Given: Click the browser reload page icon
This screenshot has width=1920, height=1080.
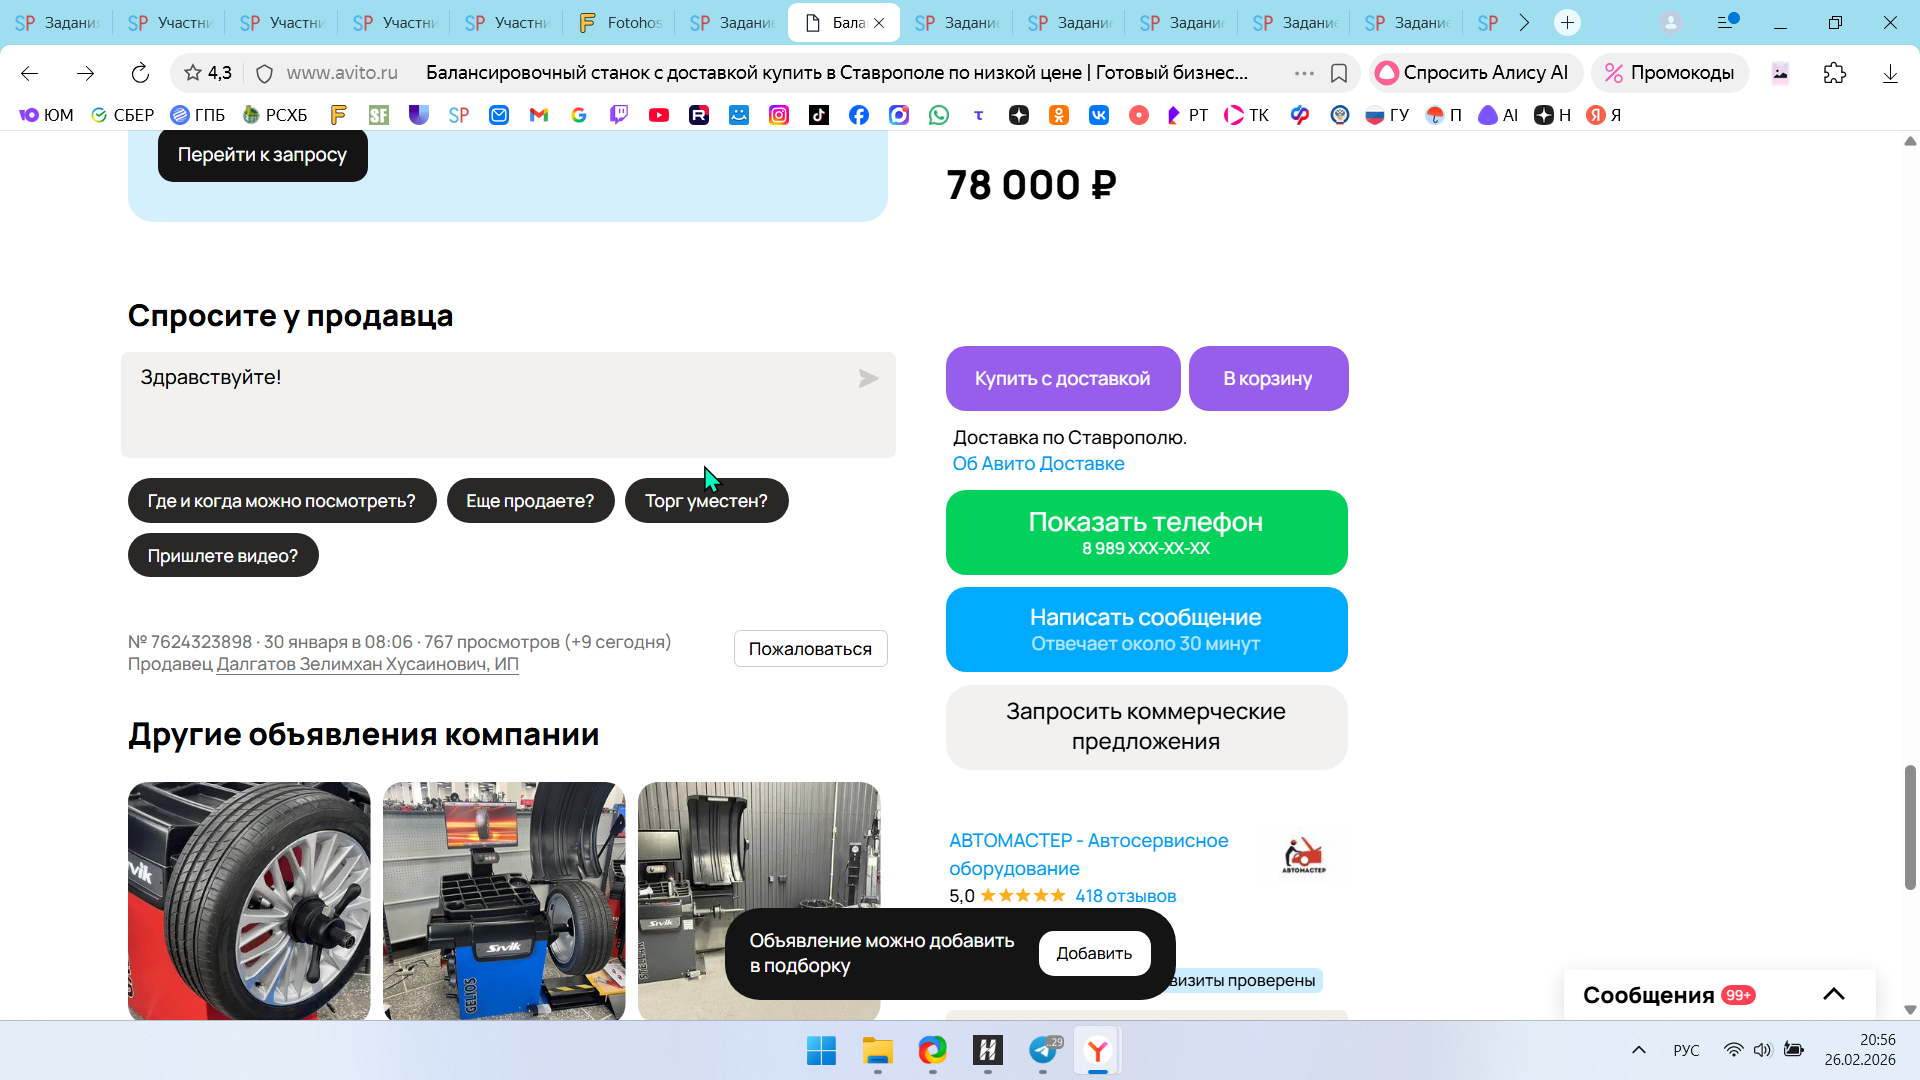Looking at the screenshot, I should (140, 73).
